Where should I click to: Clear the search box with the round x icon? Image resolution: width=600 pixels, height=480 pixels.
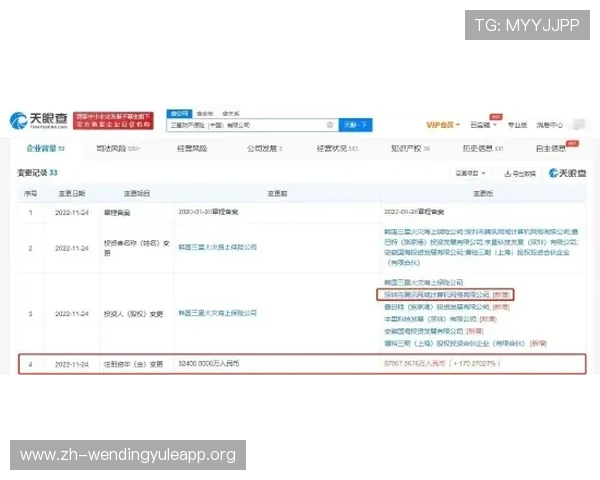(330, 125)
